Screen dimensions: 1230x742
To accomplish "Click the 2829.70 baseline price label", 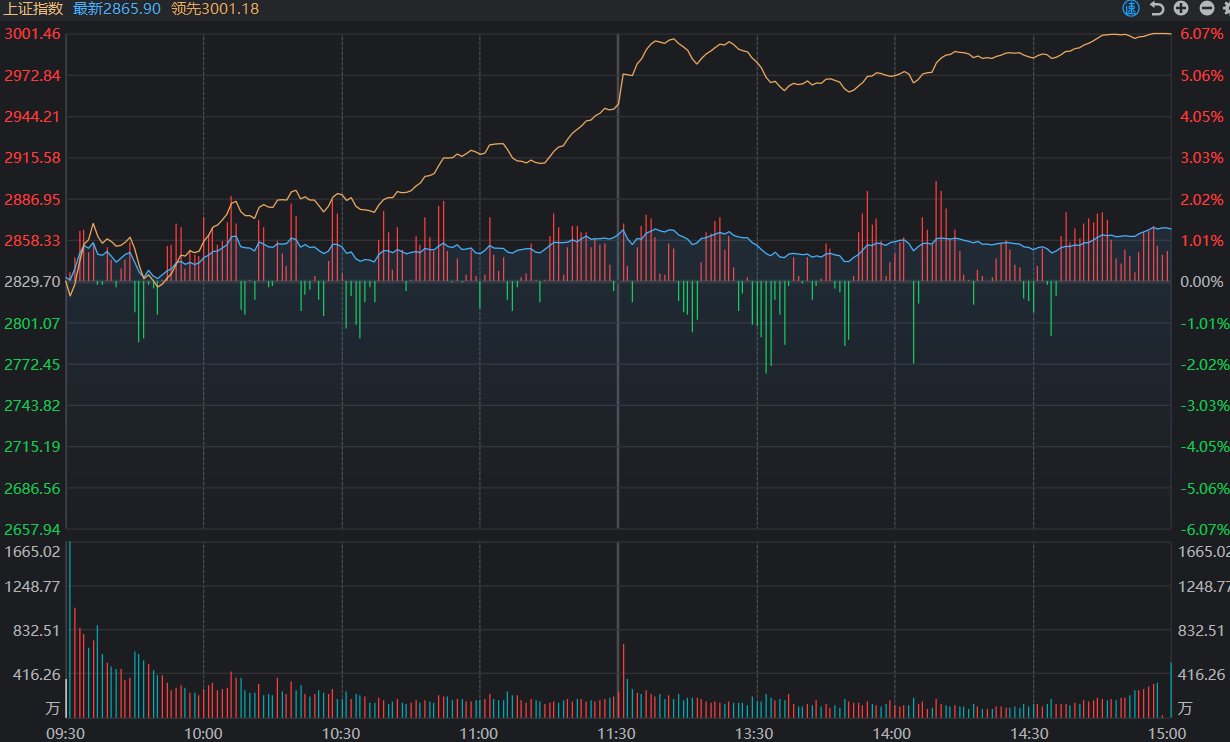I will (33, 282).
